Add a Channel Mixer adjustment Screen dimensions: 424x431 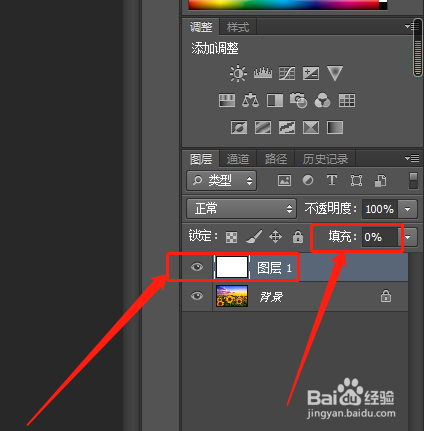[x=322, y=100]
